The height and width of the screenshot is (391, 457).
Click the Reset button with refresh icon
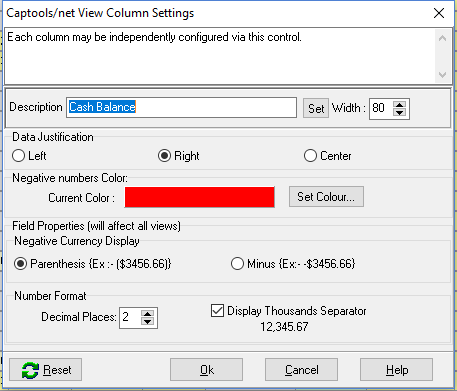(45, 370)
